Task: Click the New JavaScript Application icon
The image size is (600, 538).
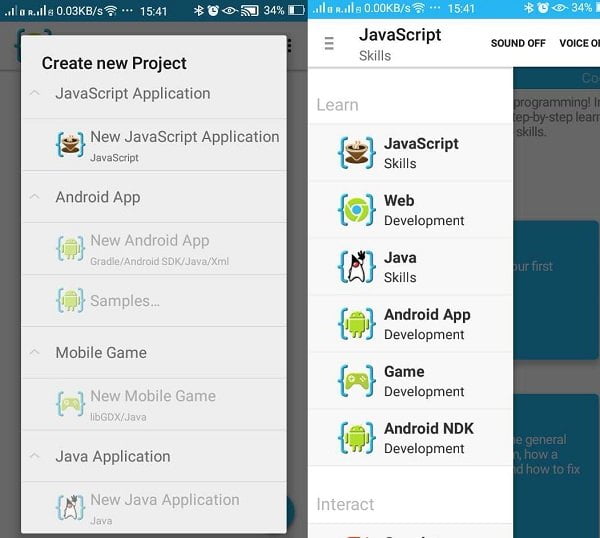Action: tap(70, 145)
